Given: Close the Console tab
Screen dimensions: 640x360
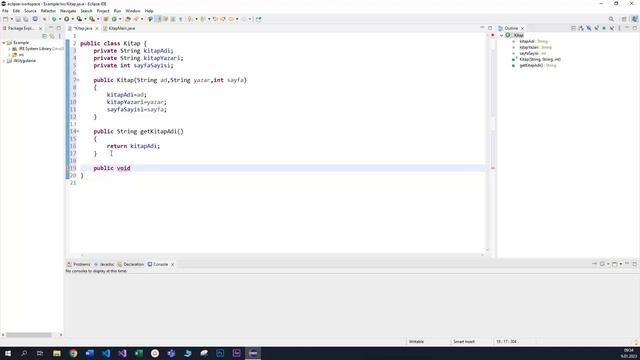Looking at the screenshot, I should [x=173, y=264].
